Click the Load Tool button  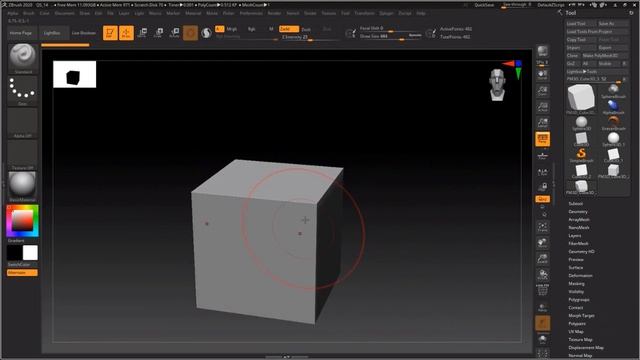[581, 24]
